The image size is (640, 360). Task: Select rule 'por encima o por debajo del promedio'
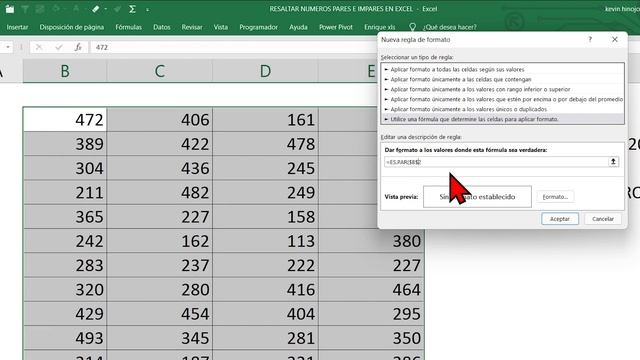[502, 99]
